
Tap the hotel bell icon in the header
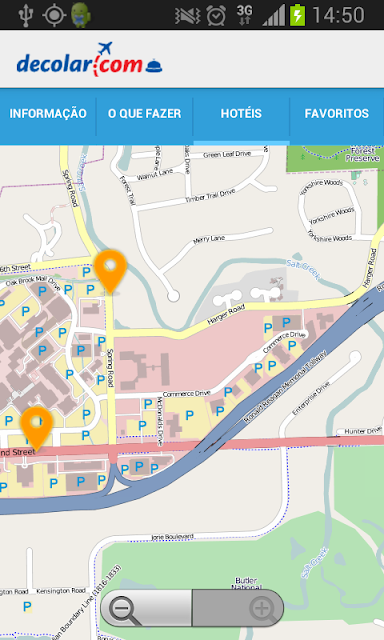[x=154, y=65]
